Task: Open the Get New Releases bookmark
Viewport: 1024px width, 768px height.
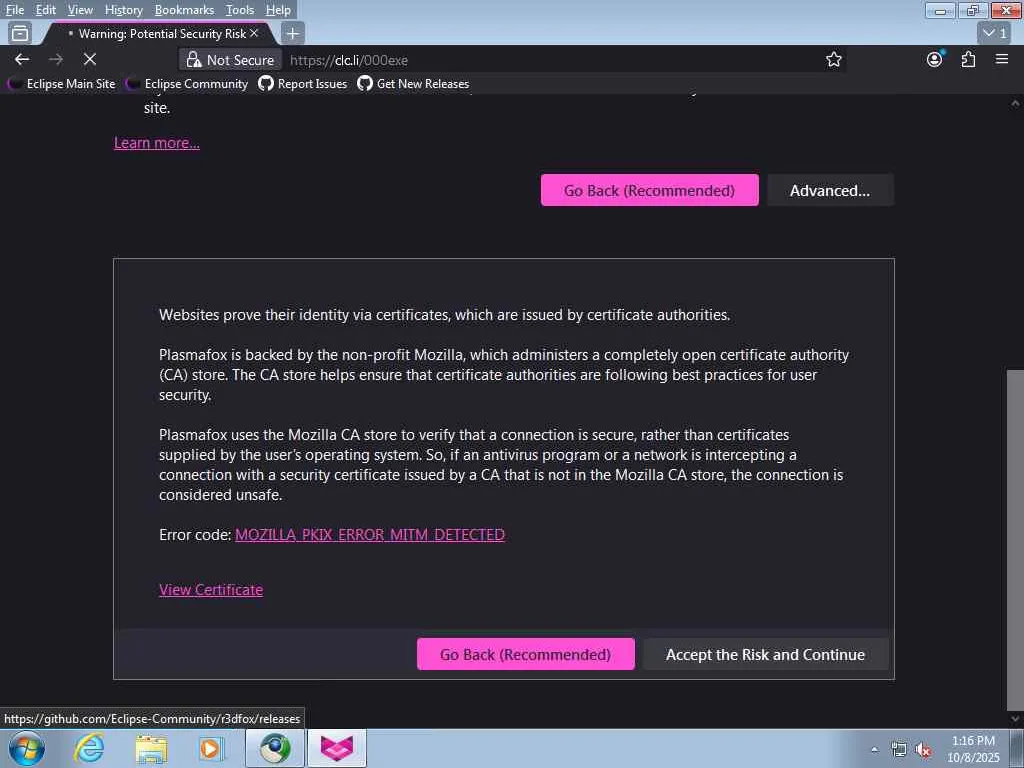Action: (413, 84)
